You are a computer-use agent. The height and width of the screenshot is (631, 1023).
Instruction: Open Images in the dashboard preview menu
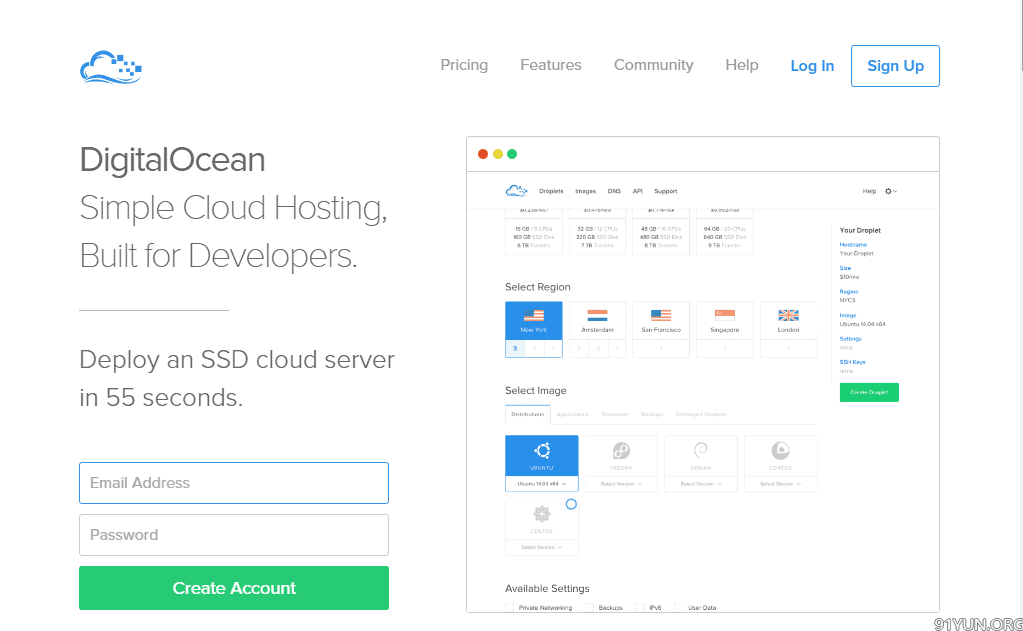coord(585,191)
